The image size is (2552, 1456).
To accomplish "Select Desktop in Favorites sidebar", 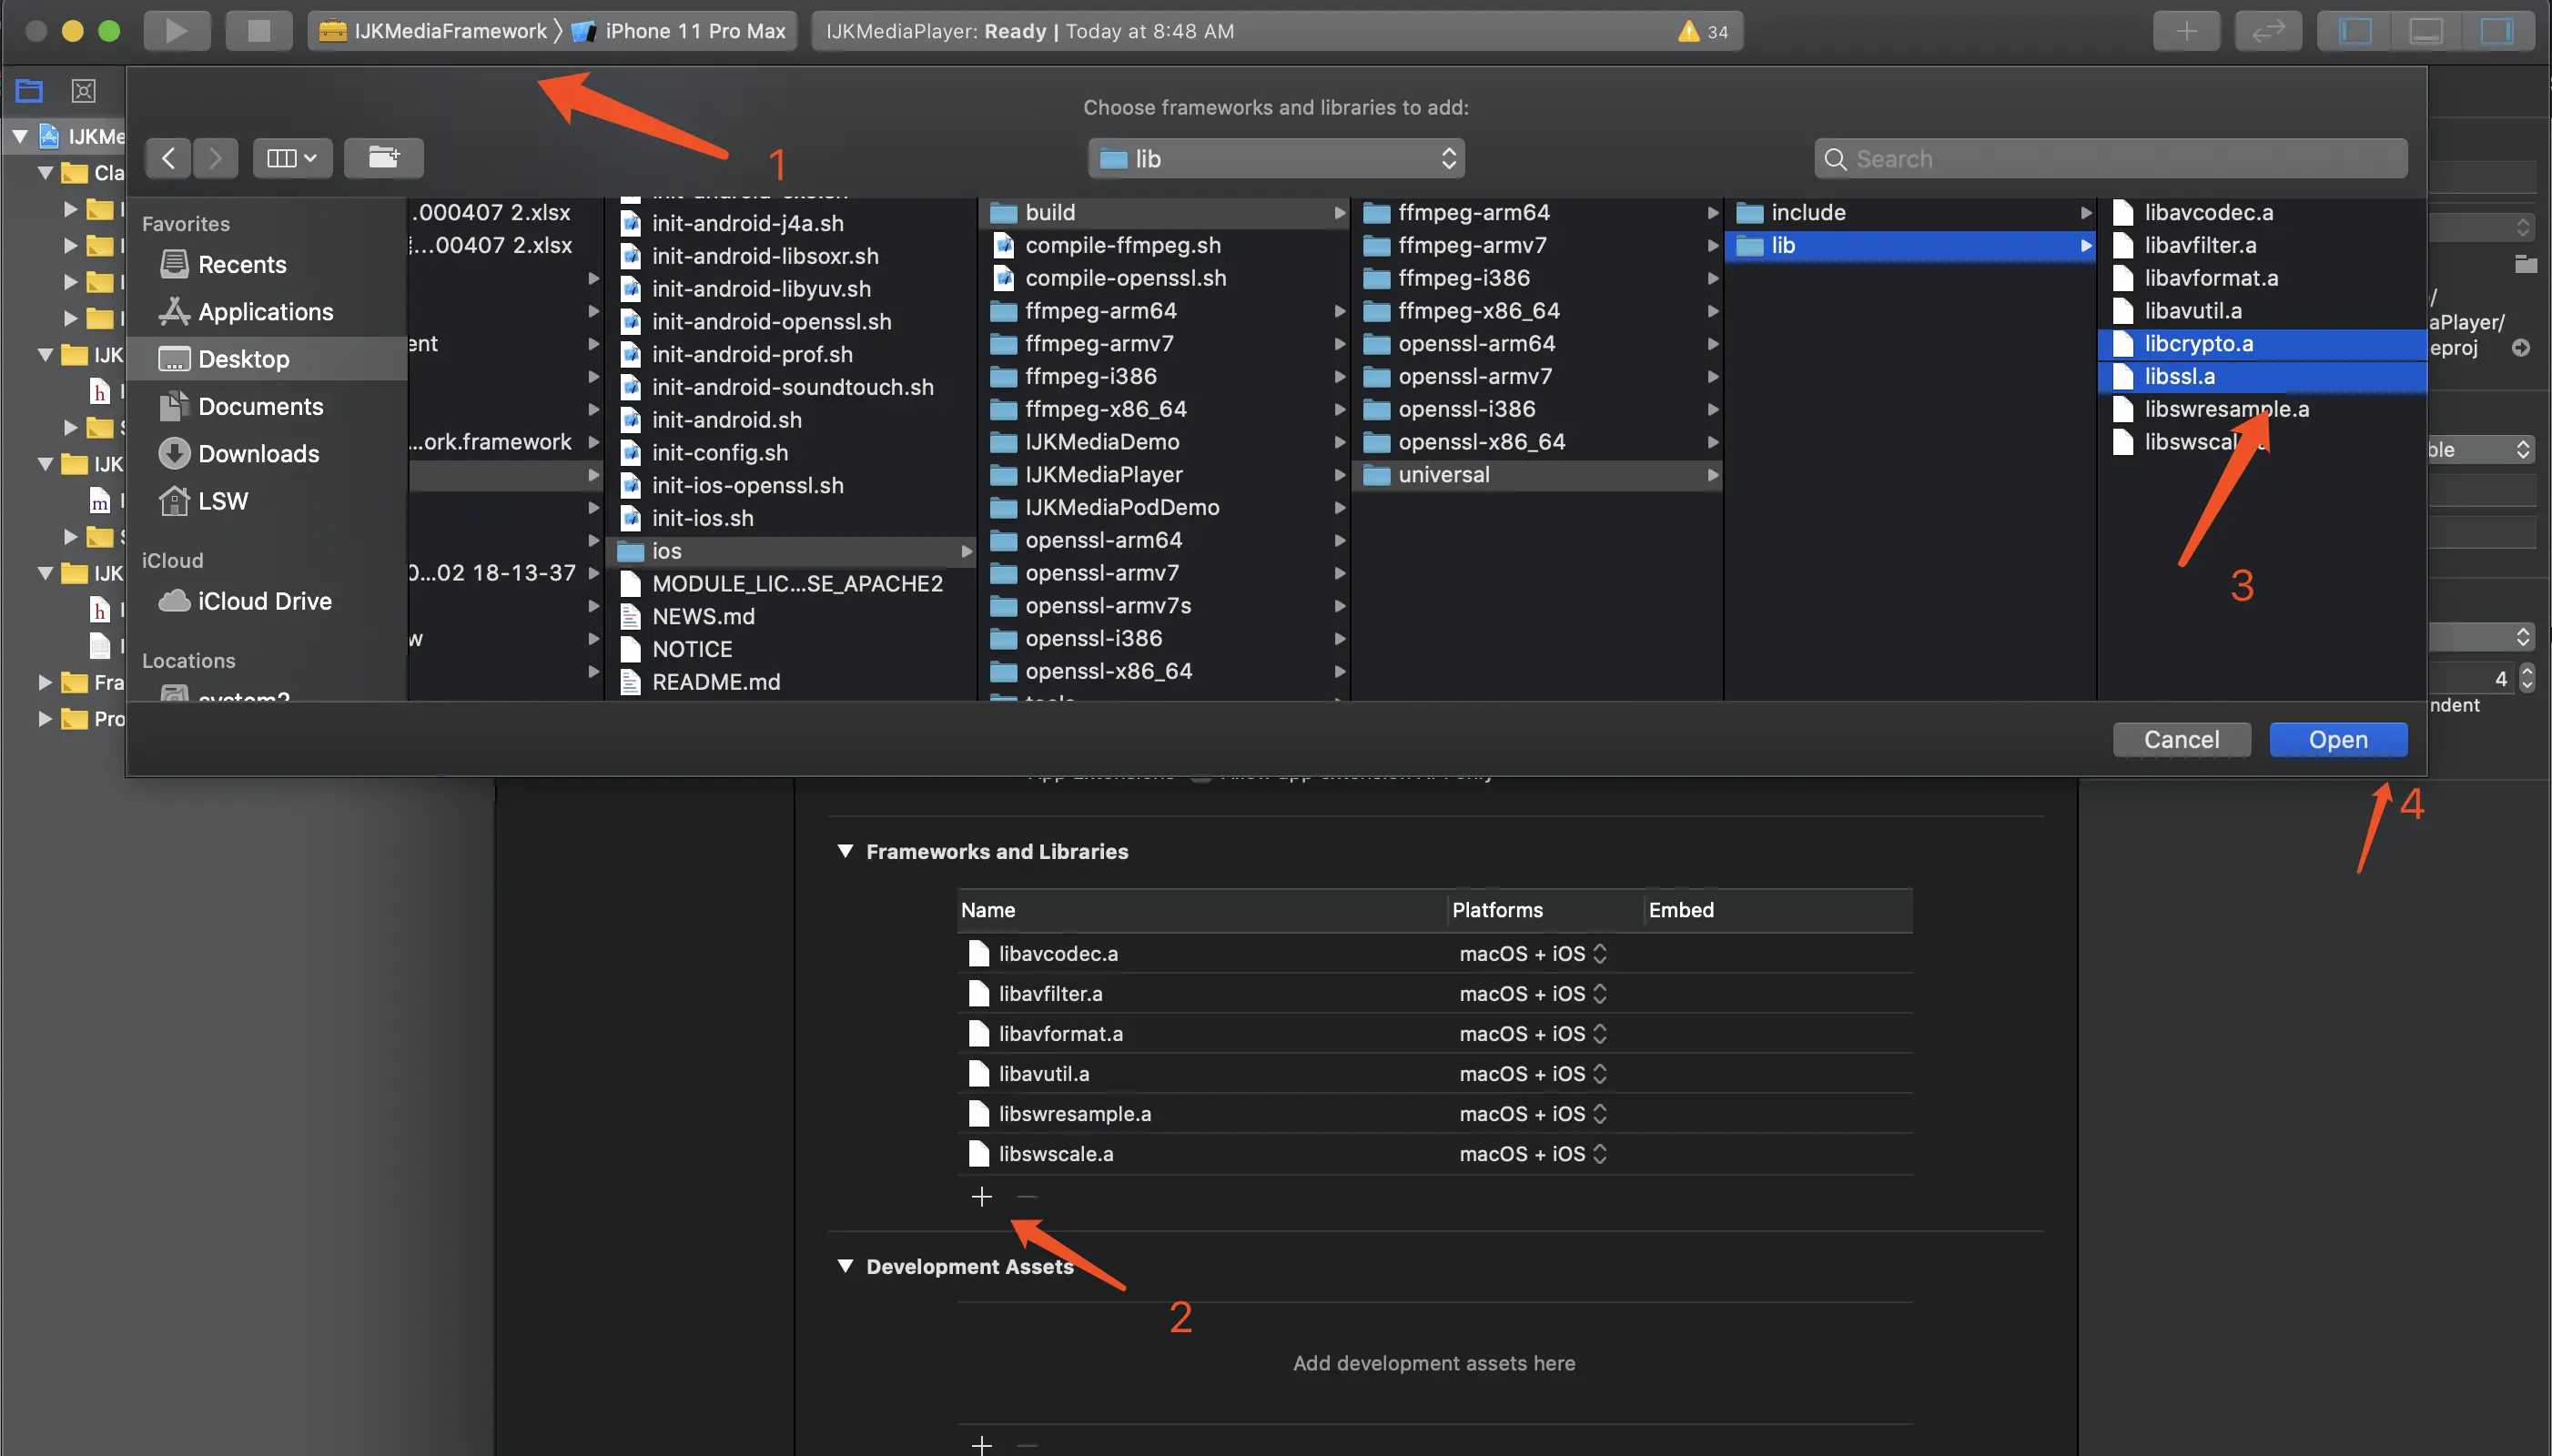I will tap(243, 359).
